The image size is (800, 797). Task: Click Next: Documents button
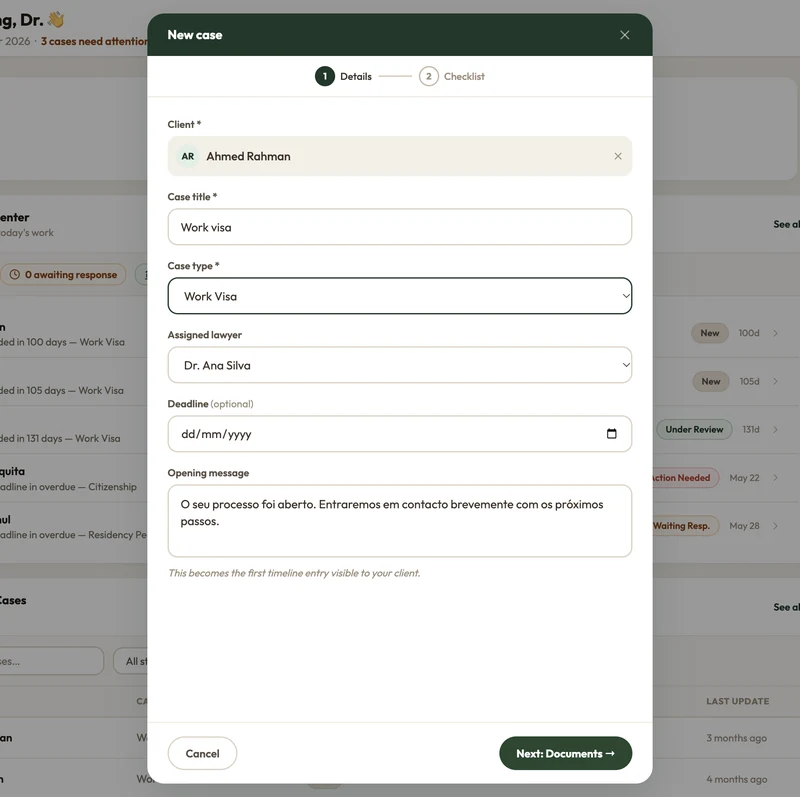click(565, 753)
